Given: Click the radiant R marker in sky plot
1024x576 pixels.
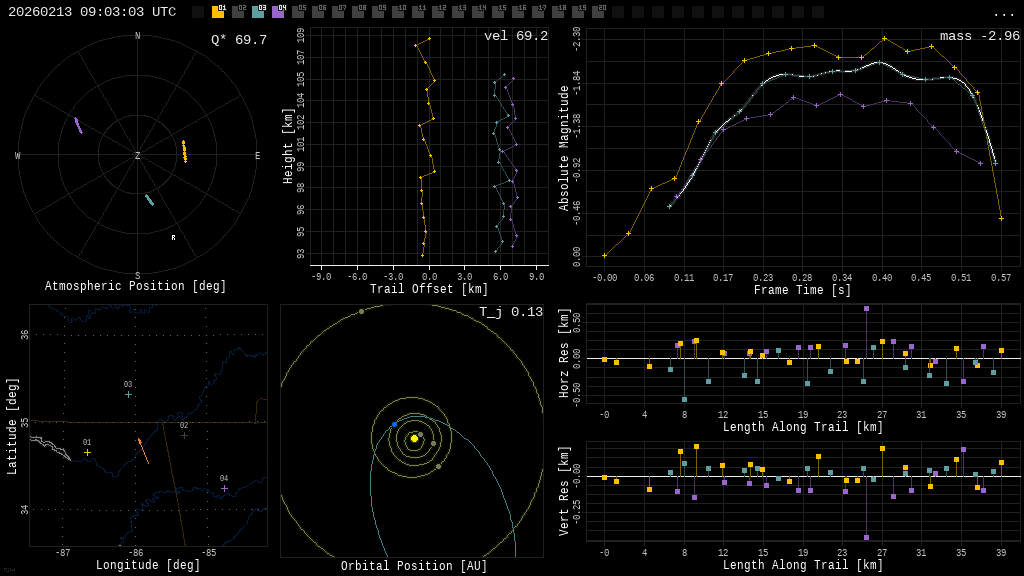Looking at the screenshot, I should tap(173, 238).
